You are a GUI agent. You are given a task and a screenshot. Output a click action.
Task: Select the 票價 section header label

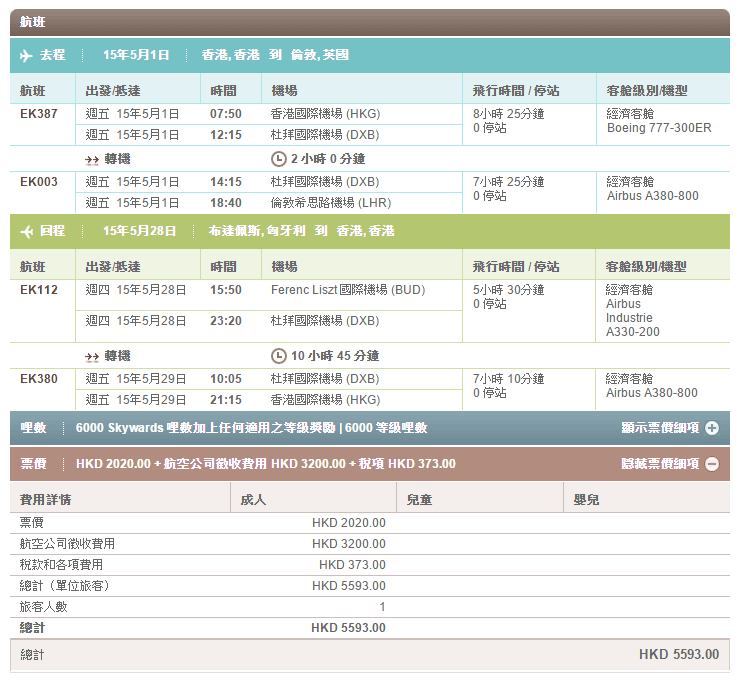34,464
